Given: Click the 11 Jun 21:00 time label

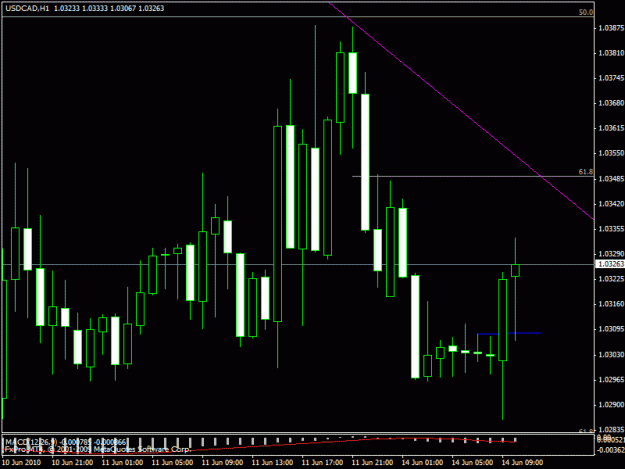Looking at the screenshot, I should [x=372, y=463].
